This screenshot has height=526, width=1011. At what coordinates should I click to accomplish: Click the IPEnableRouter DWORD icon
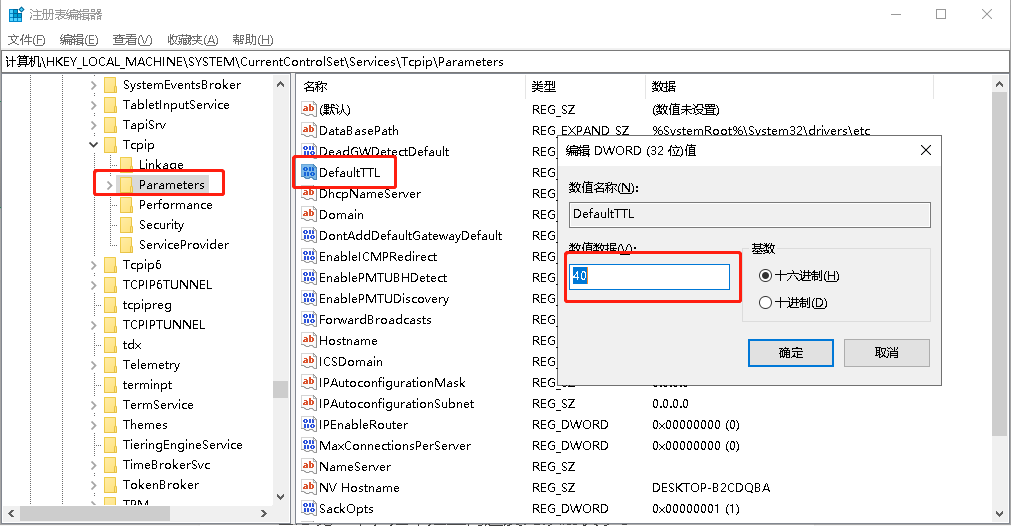pos(309,425)
